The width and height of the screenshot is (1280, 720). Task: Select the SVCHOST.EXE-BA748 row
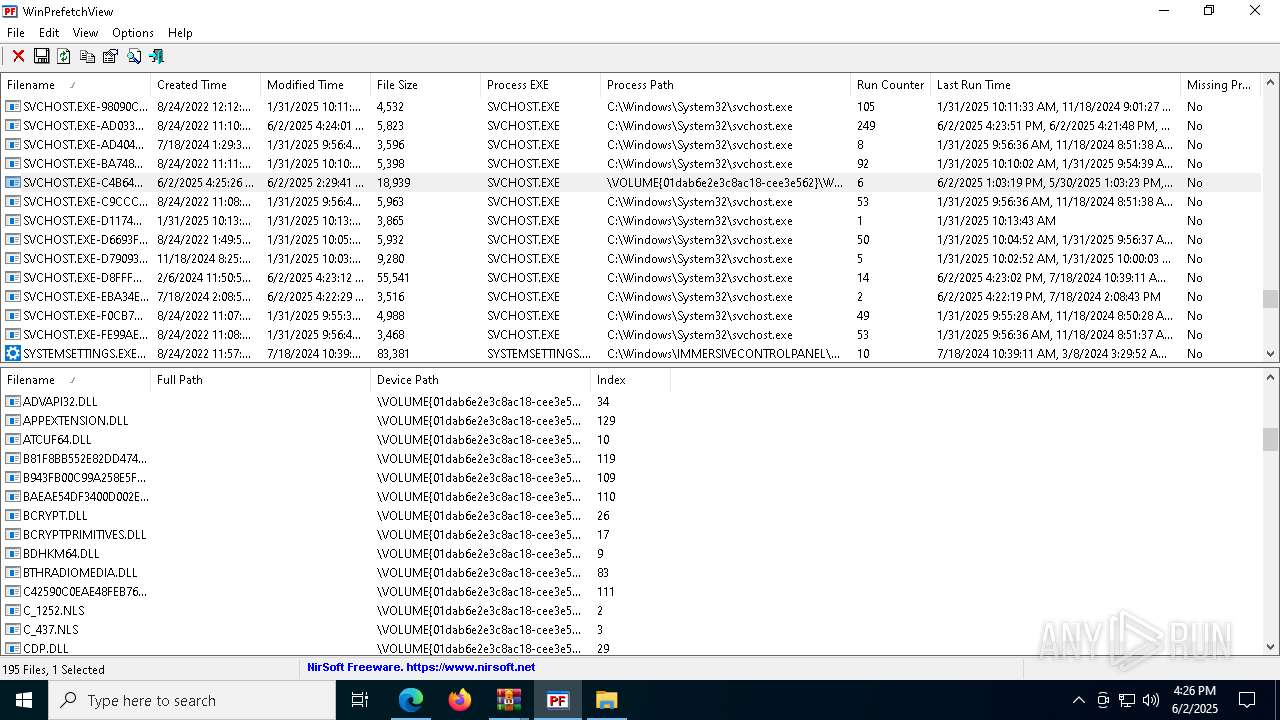click(x=631, y=164)
